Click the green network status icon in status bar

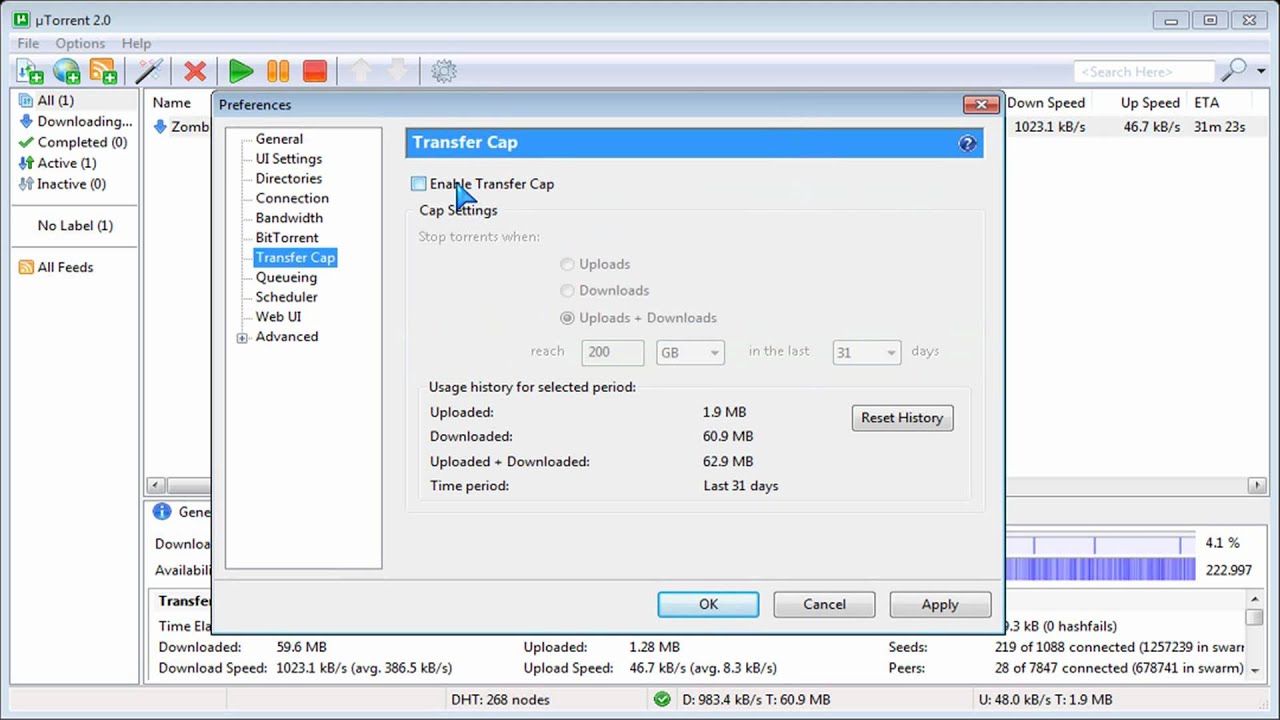[662, 699]
